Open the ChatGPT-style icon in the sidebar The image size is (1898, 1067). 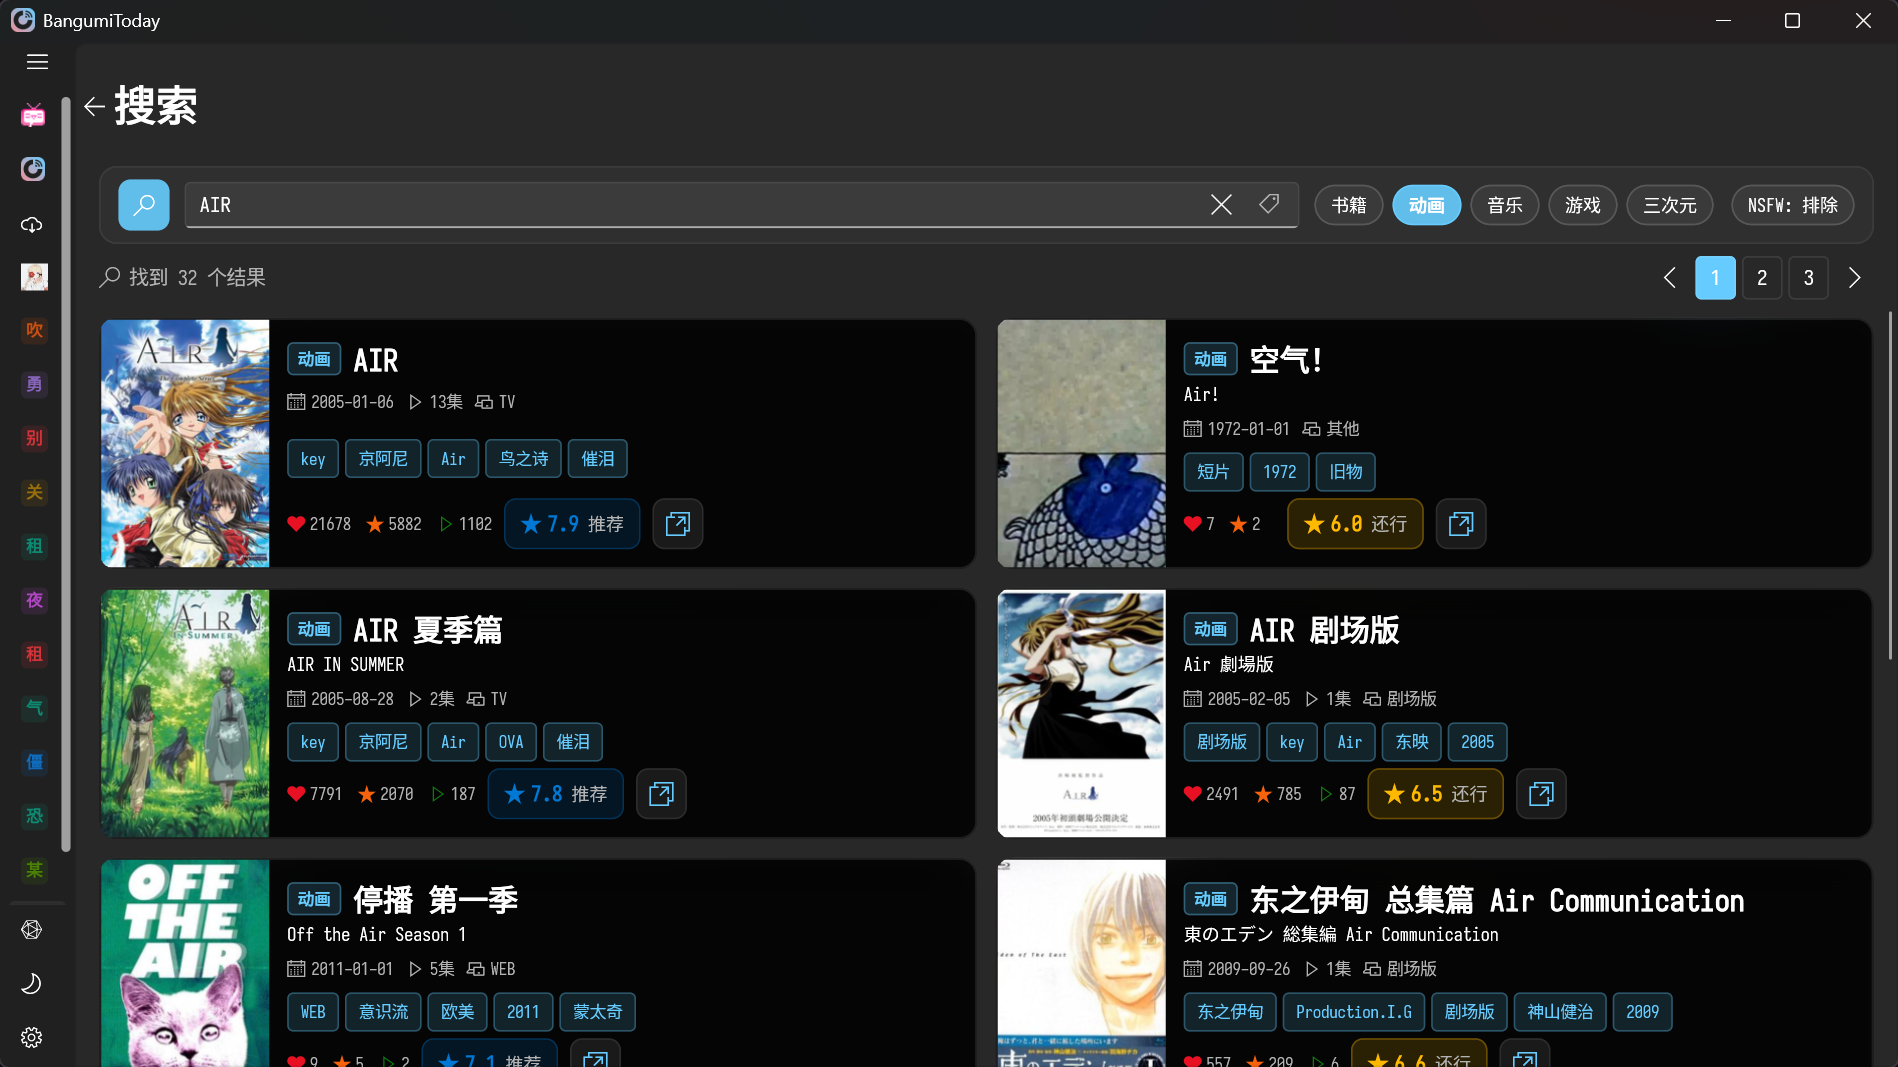tap(32, 929)
